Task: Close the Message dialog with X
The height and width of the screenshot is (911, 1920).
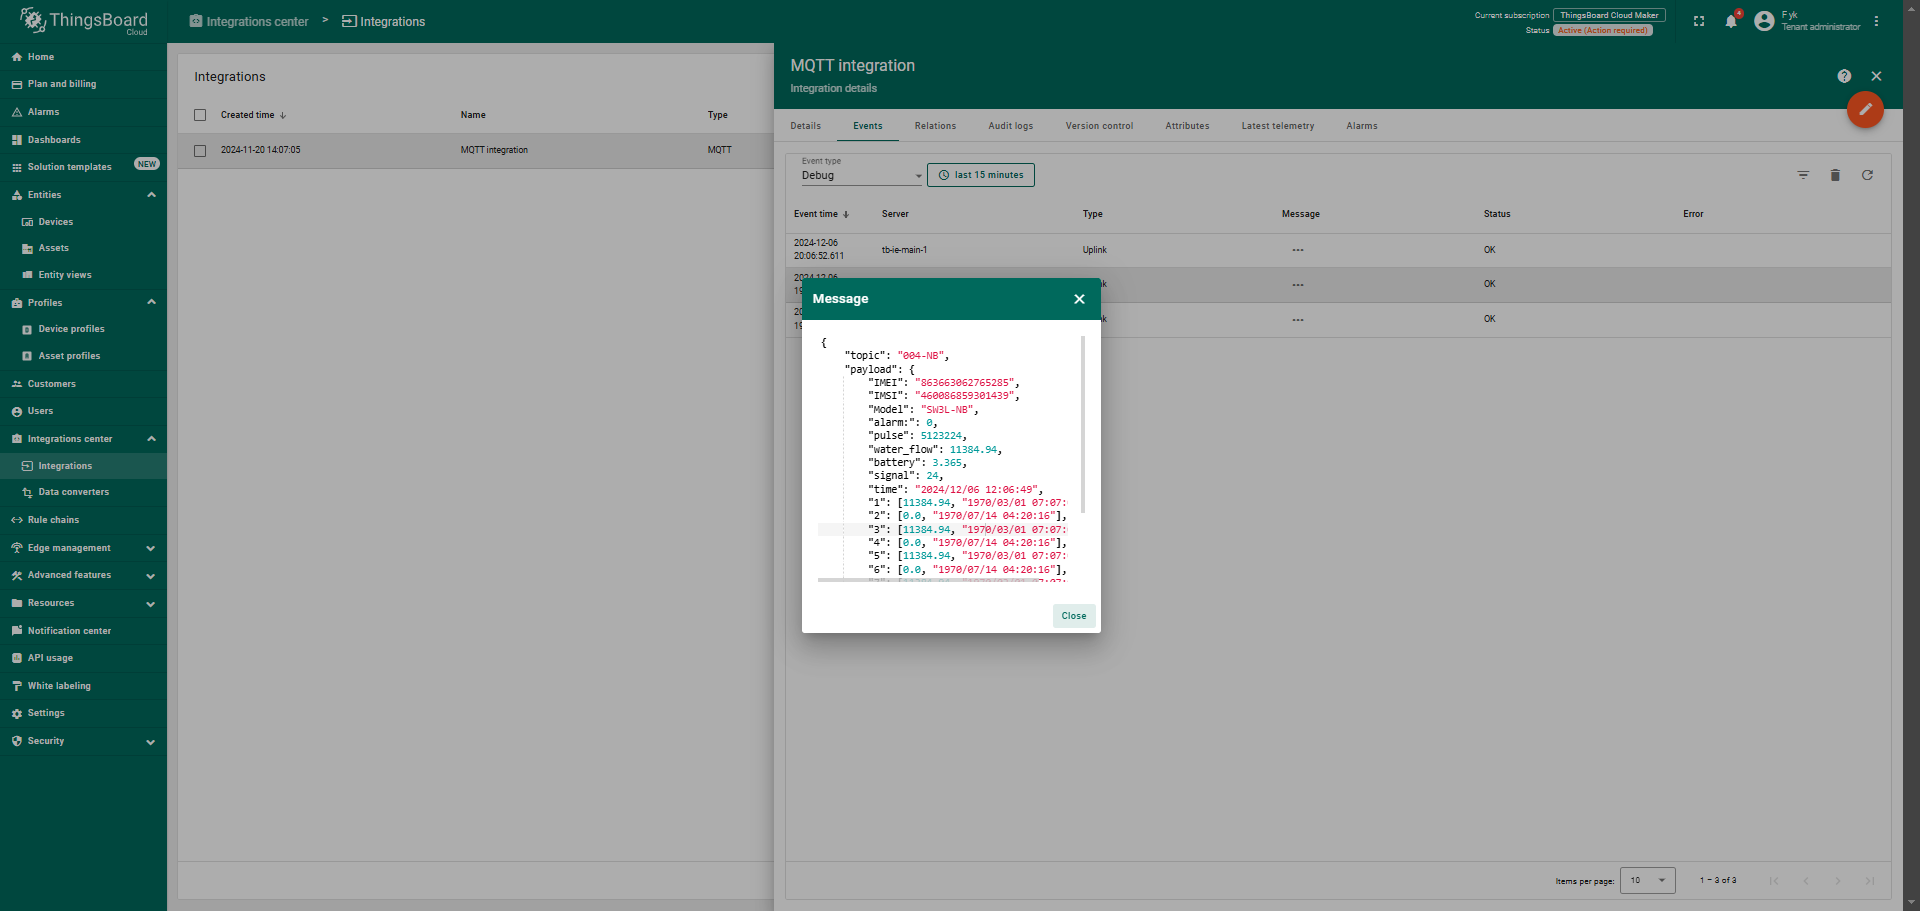Action: [x=1079, y=299]
